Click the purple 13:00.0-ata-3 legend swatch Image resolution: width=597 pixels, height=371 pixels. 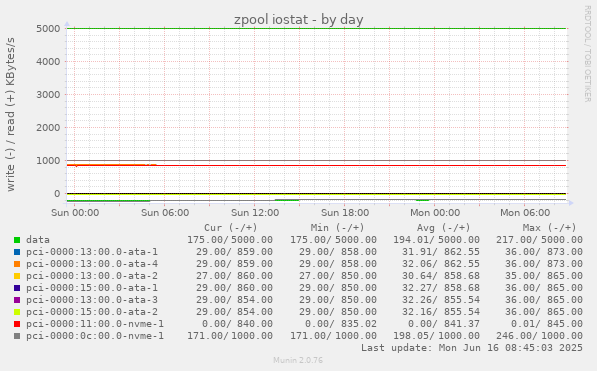[x=17, y=300]
